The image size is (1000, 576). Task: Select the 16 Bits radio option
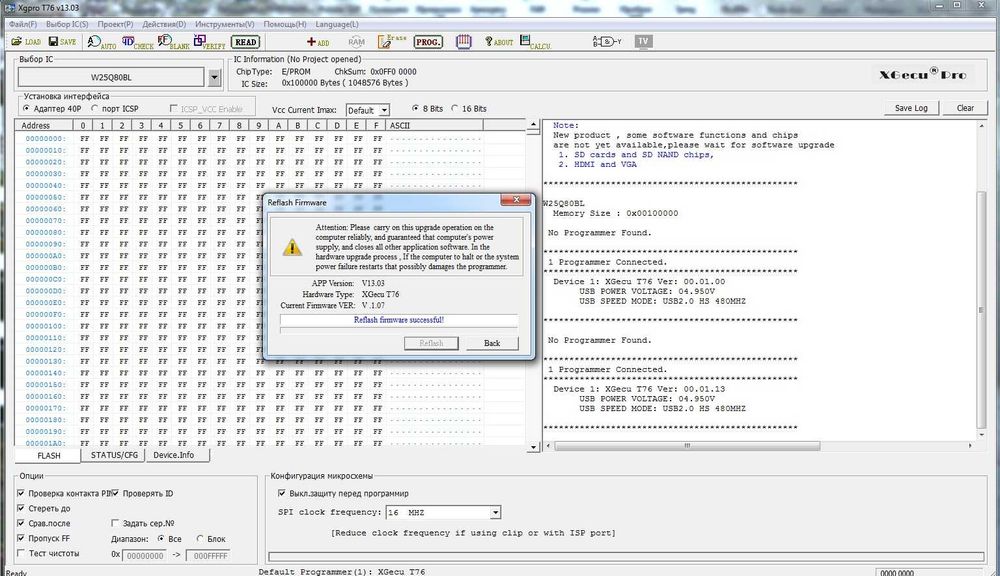455,108
